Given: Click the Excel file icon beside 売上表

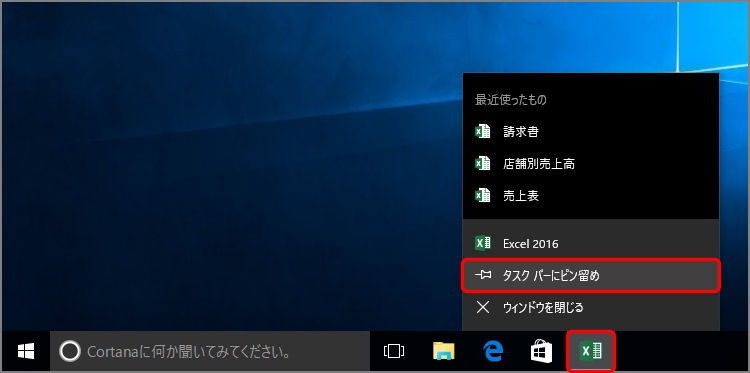Looking at the screenshot, I should 483,195.
